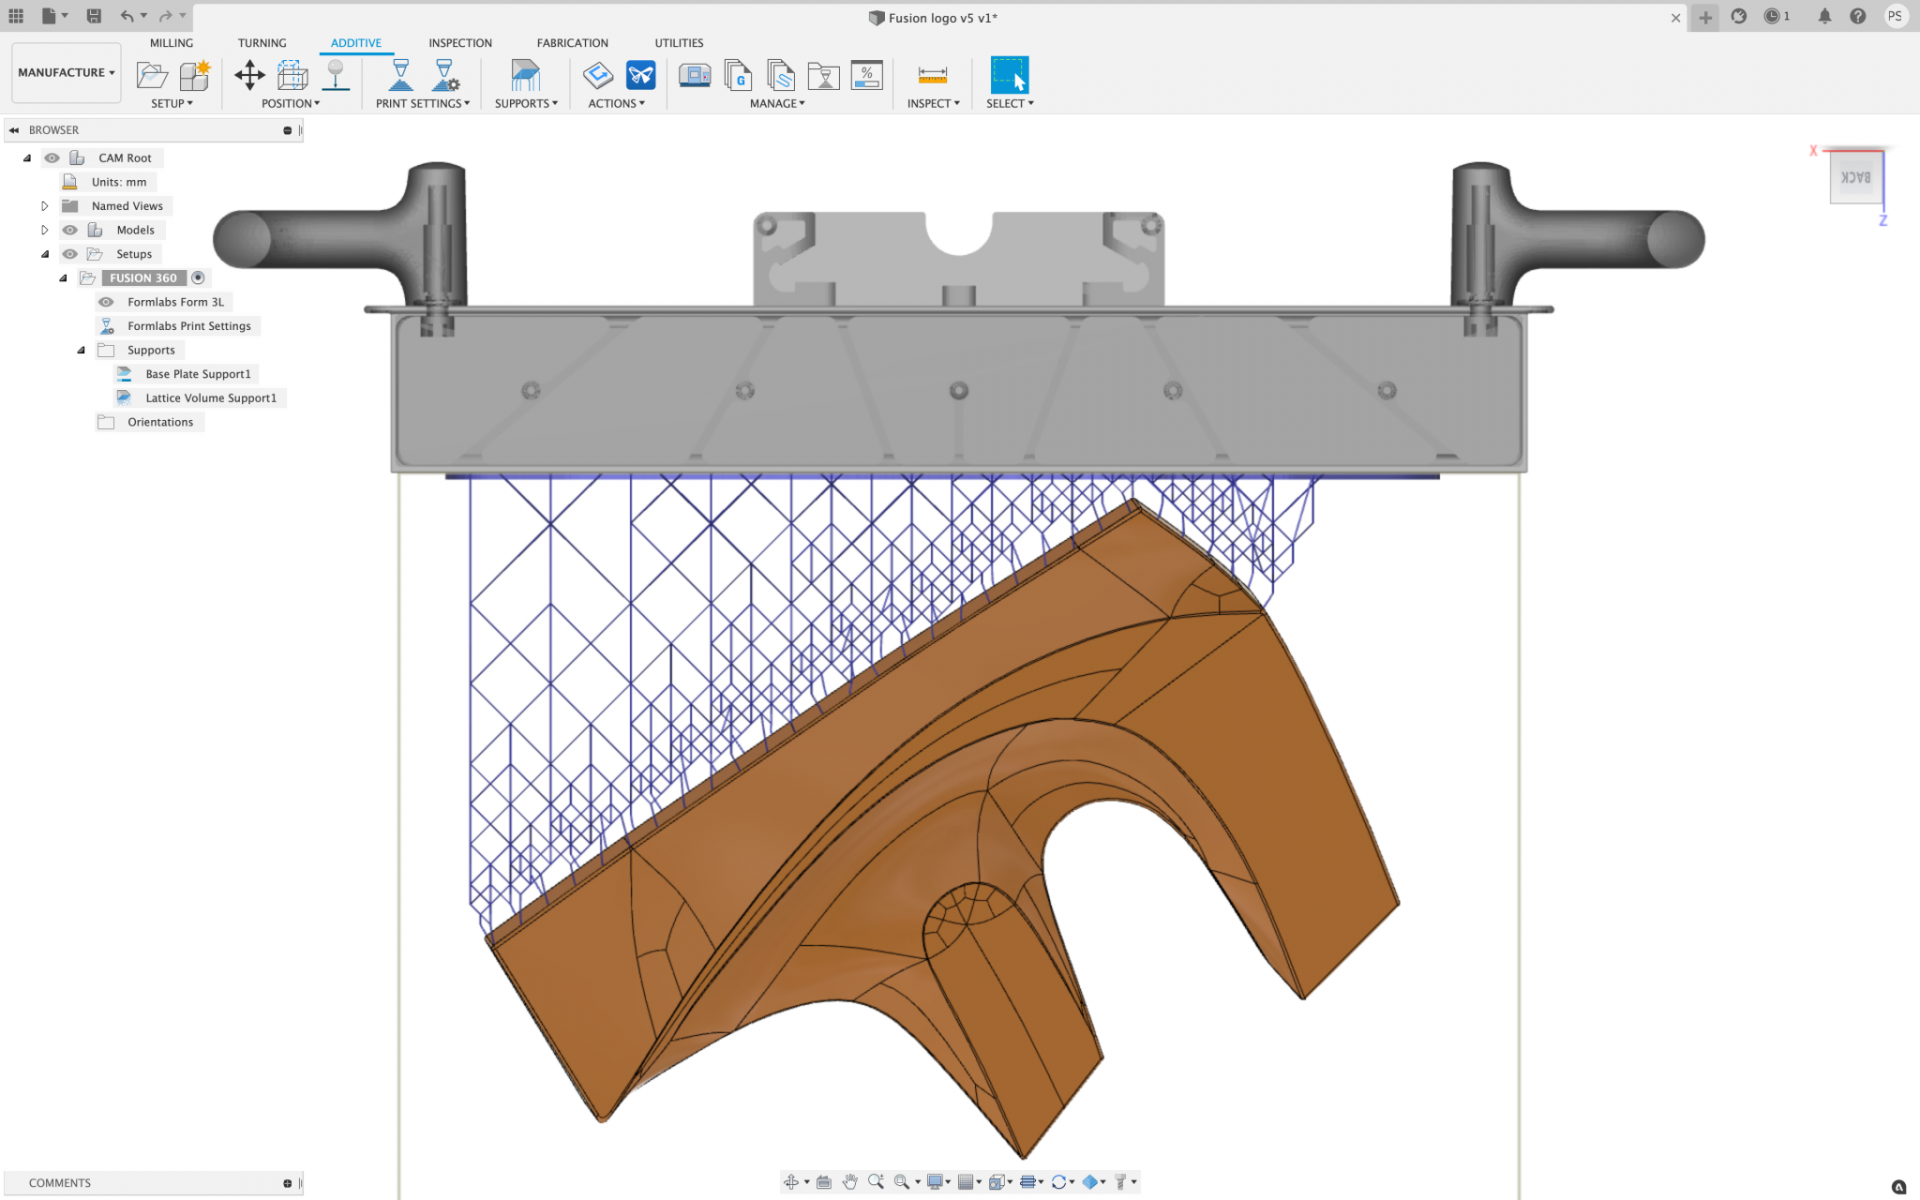The width and height of the screenshot is (1920, 1200).
Task: Toggle CAM Root visibility eye
Action: [x=52, y=157]
